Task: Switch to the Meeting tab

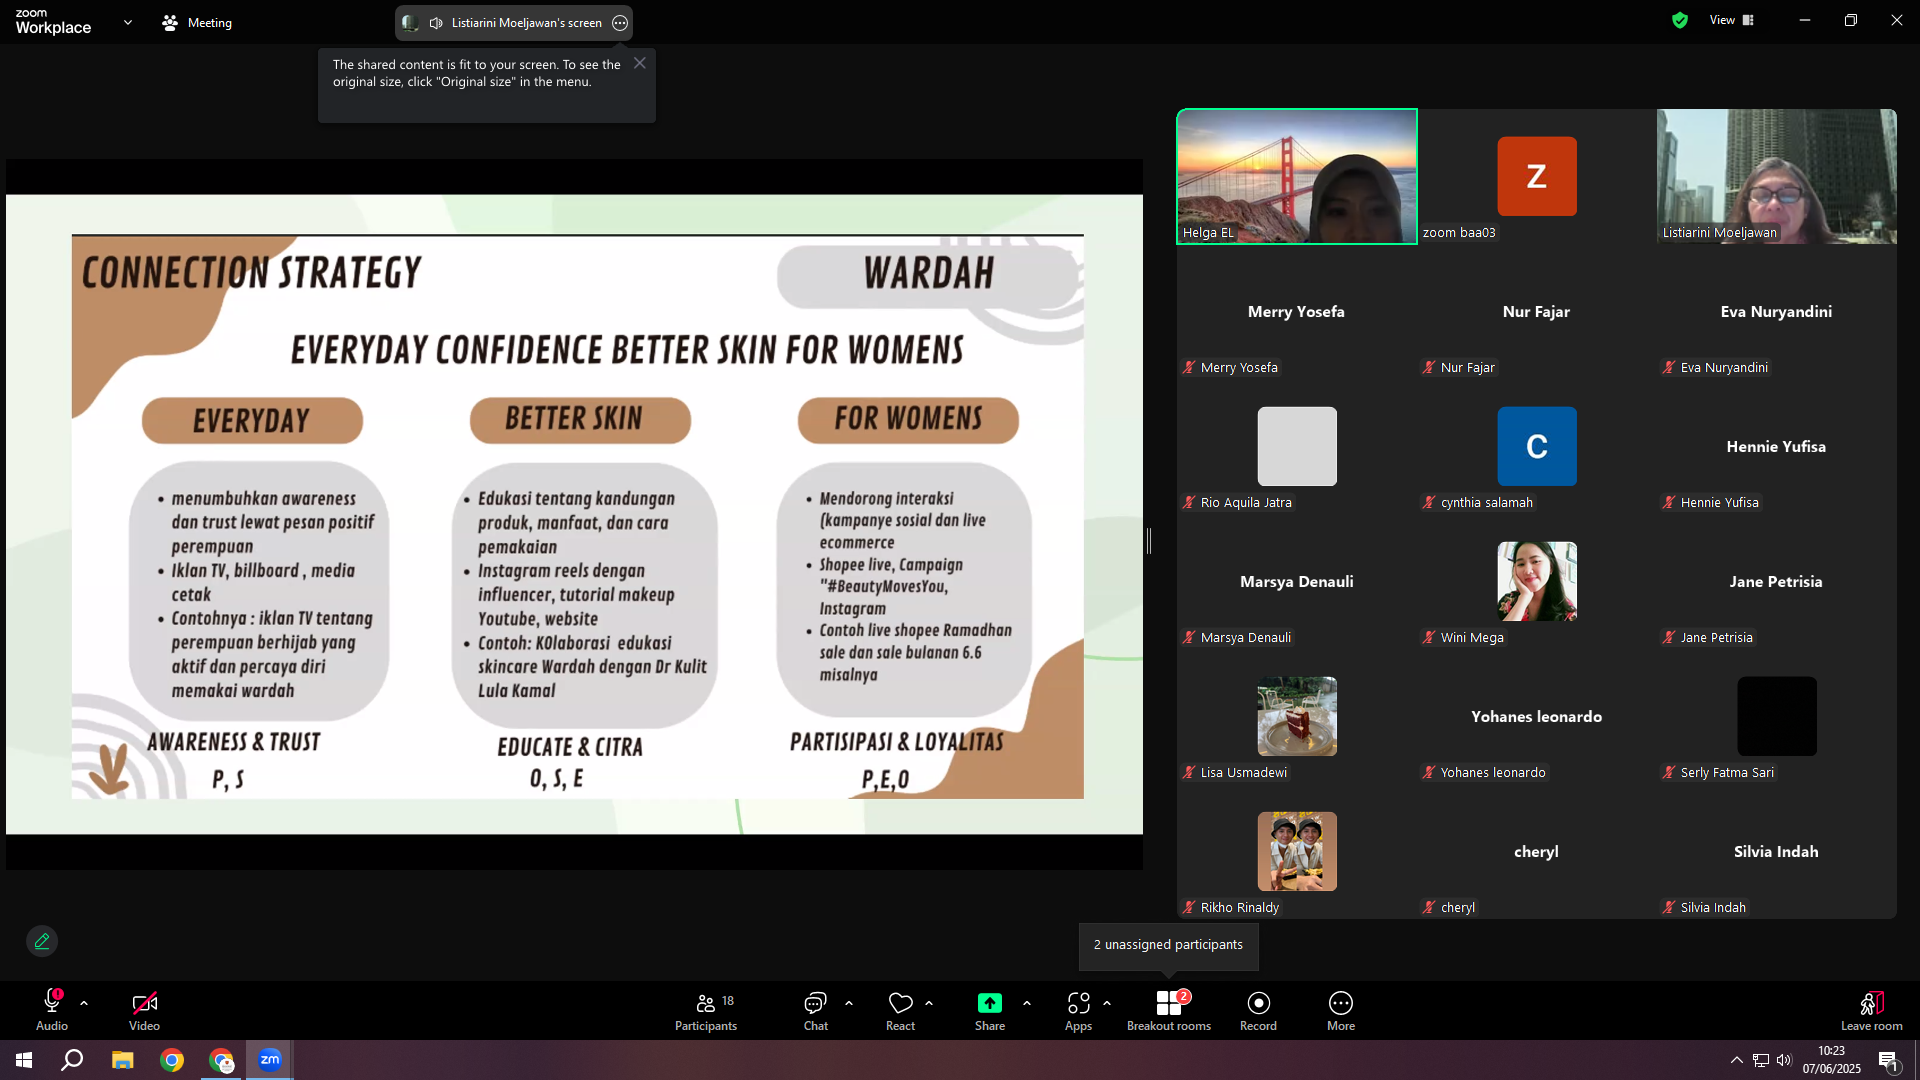Action: pos(197,22)
